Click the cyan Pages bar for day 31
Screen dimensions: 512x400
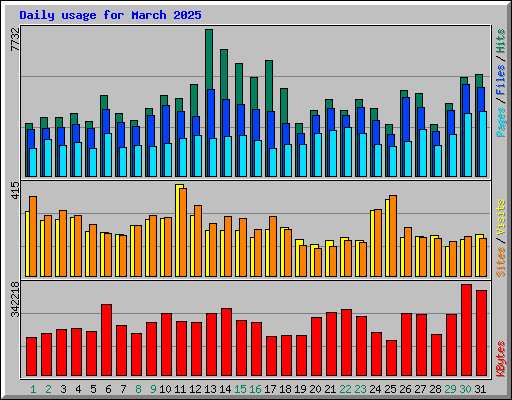[483, 144]
